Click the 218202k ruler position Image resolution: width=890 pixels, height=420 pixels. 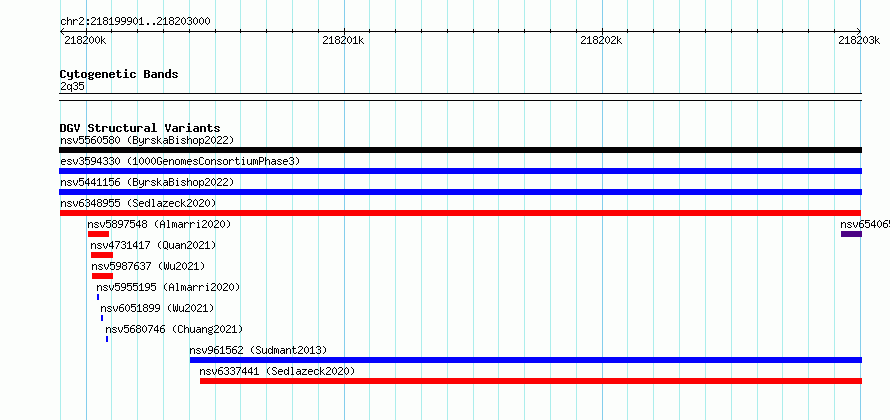[x=601, y=40]
